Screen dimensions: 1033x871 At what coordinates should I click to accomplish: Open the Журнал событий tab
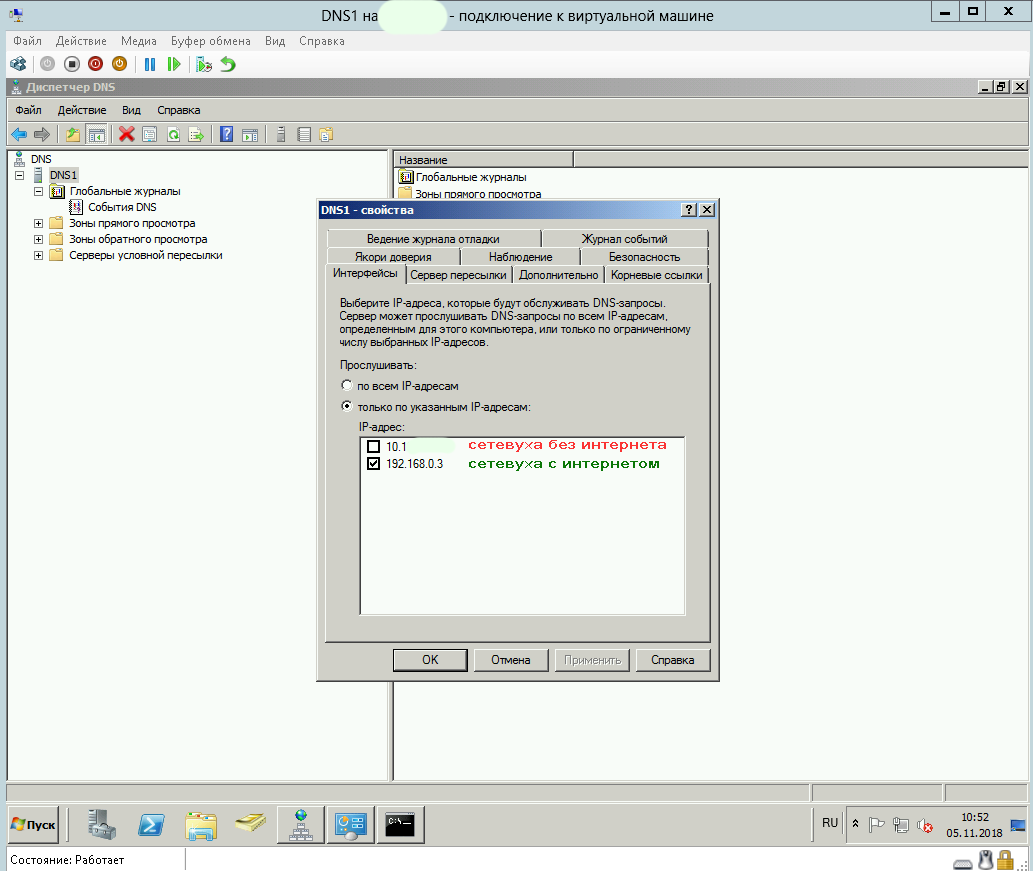coord(625,239)
